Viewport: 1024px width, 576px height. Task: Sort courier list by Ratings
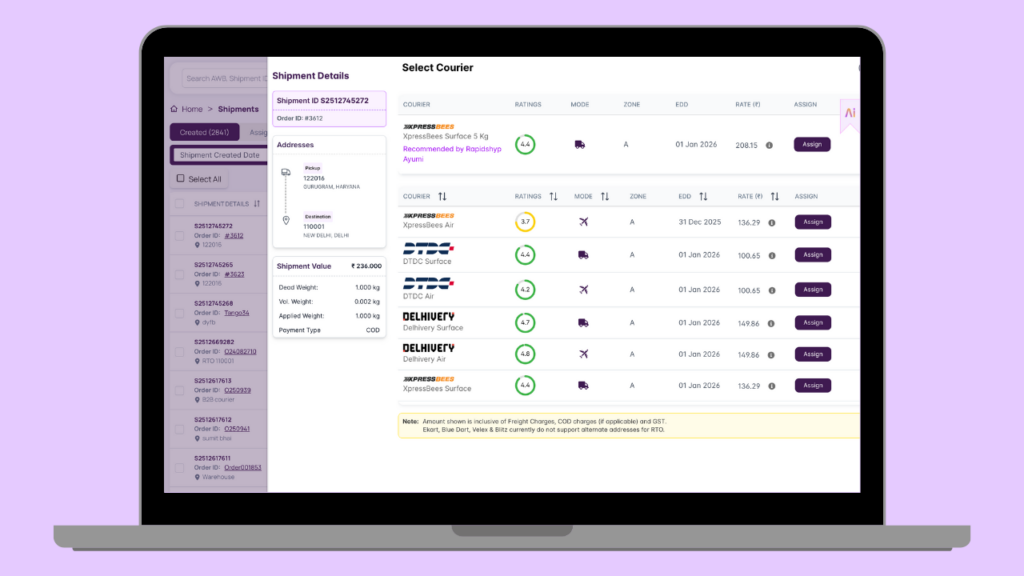(x=553, y=197)
